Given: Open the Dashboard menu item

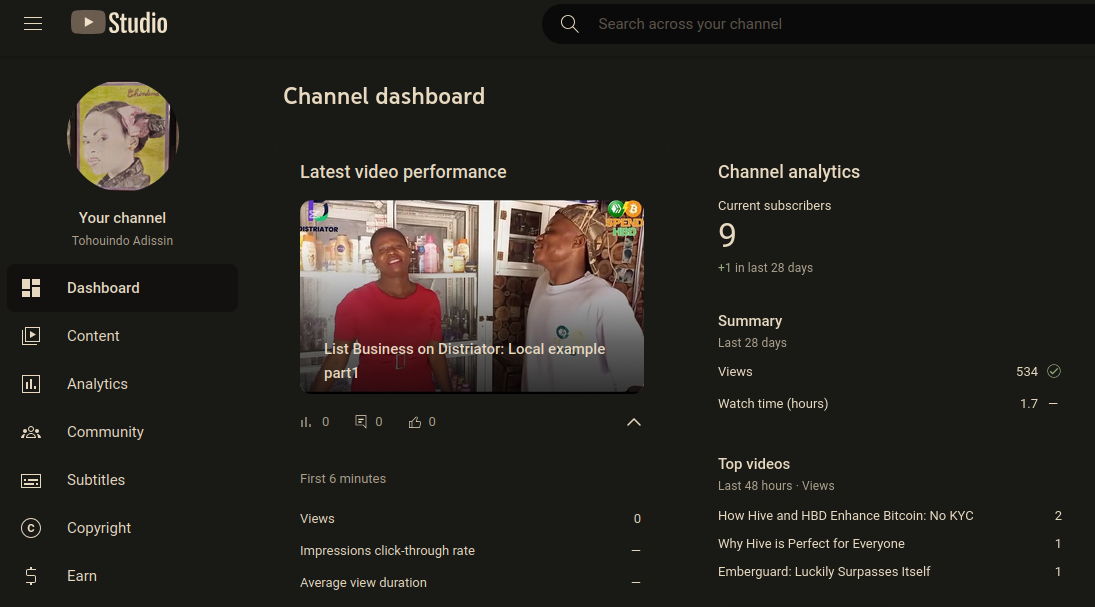Looking at the screenshot, I should 122,288.
